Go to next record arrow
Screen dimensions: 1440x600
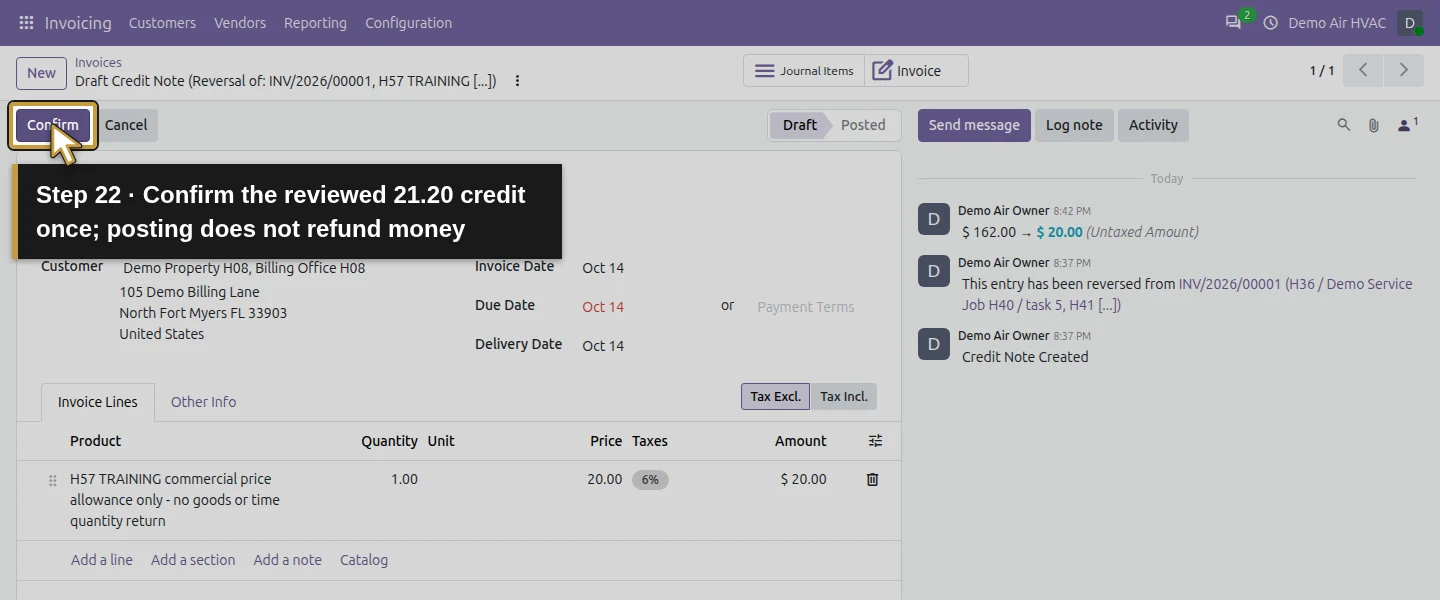coord(1403,70)
